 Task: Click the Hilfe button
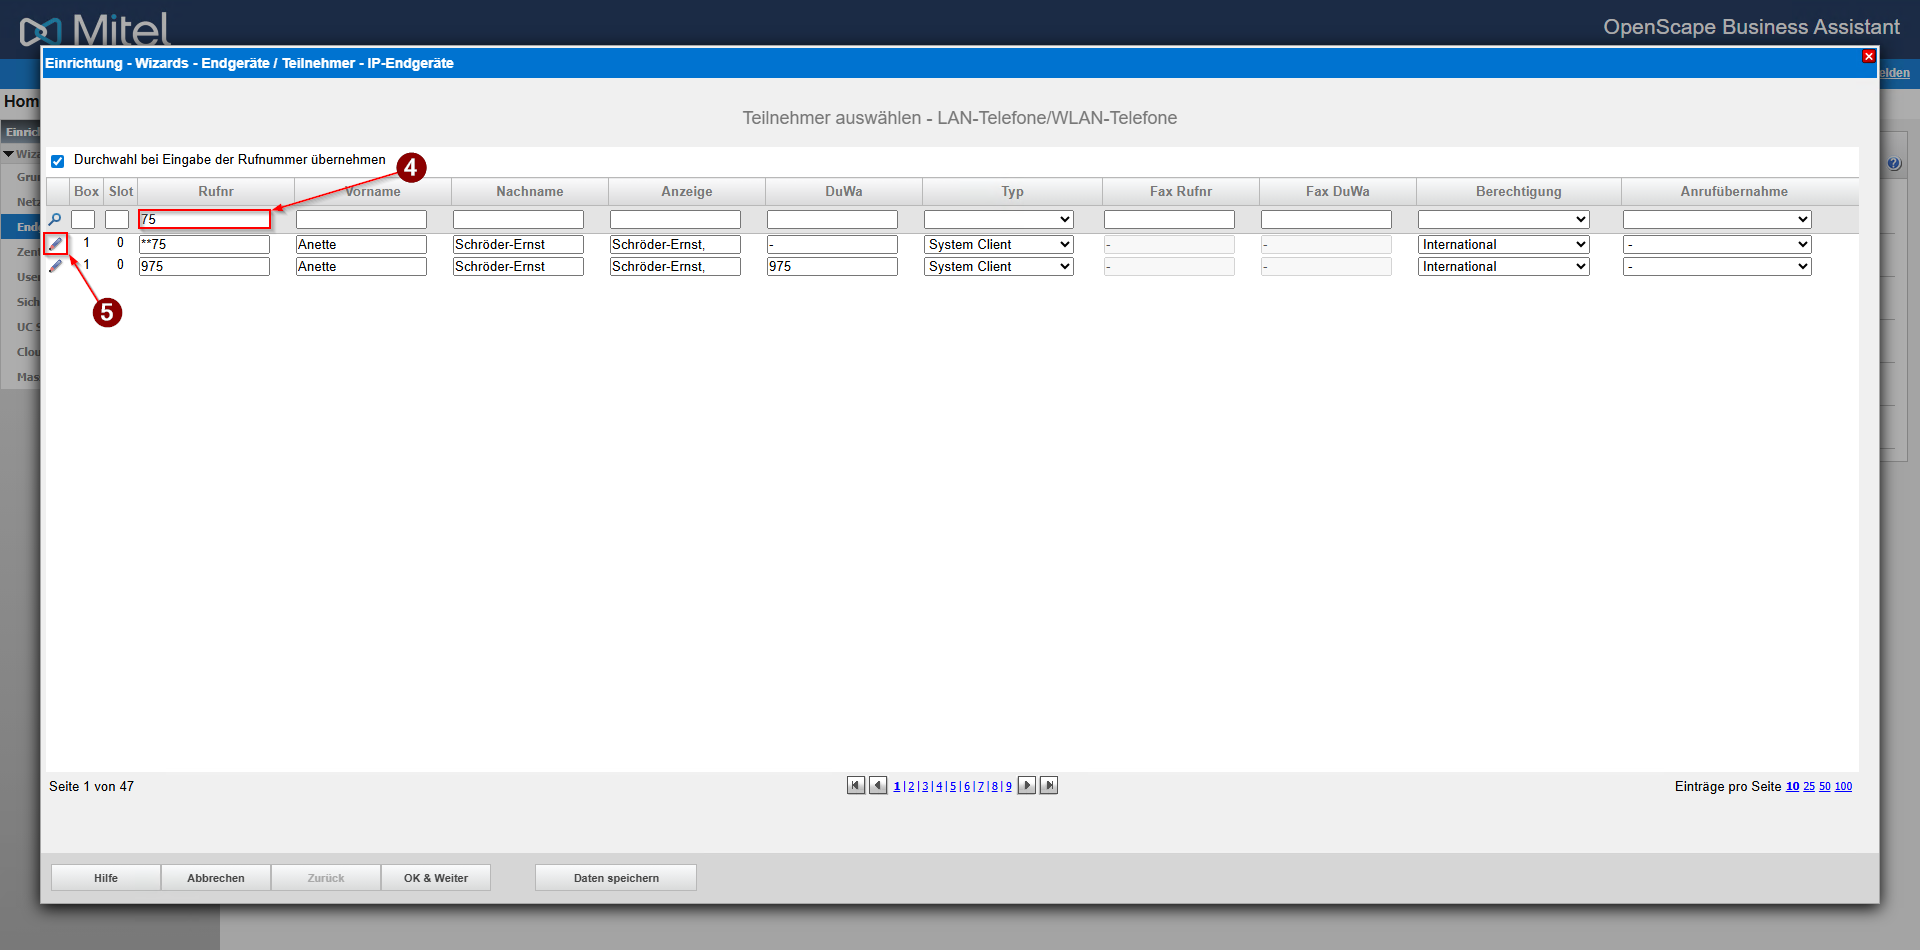[106, 878]
